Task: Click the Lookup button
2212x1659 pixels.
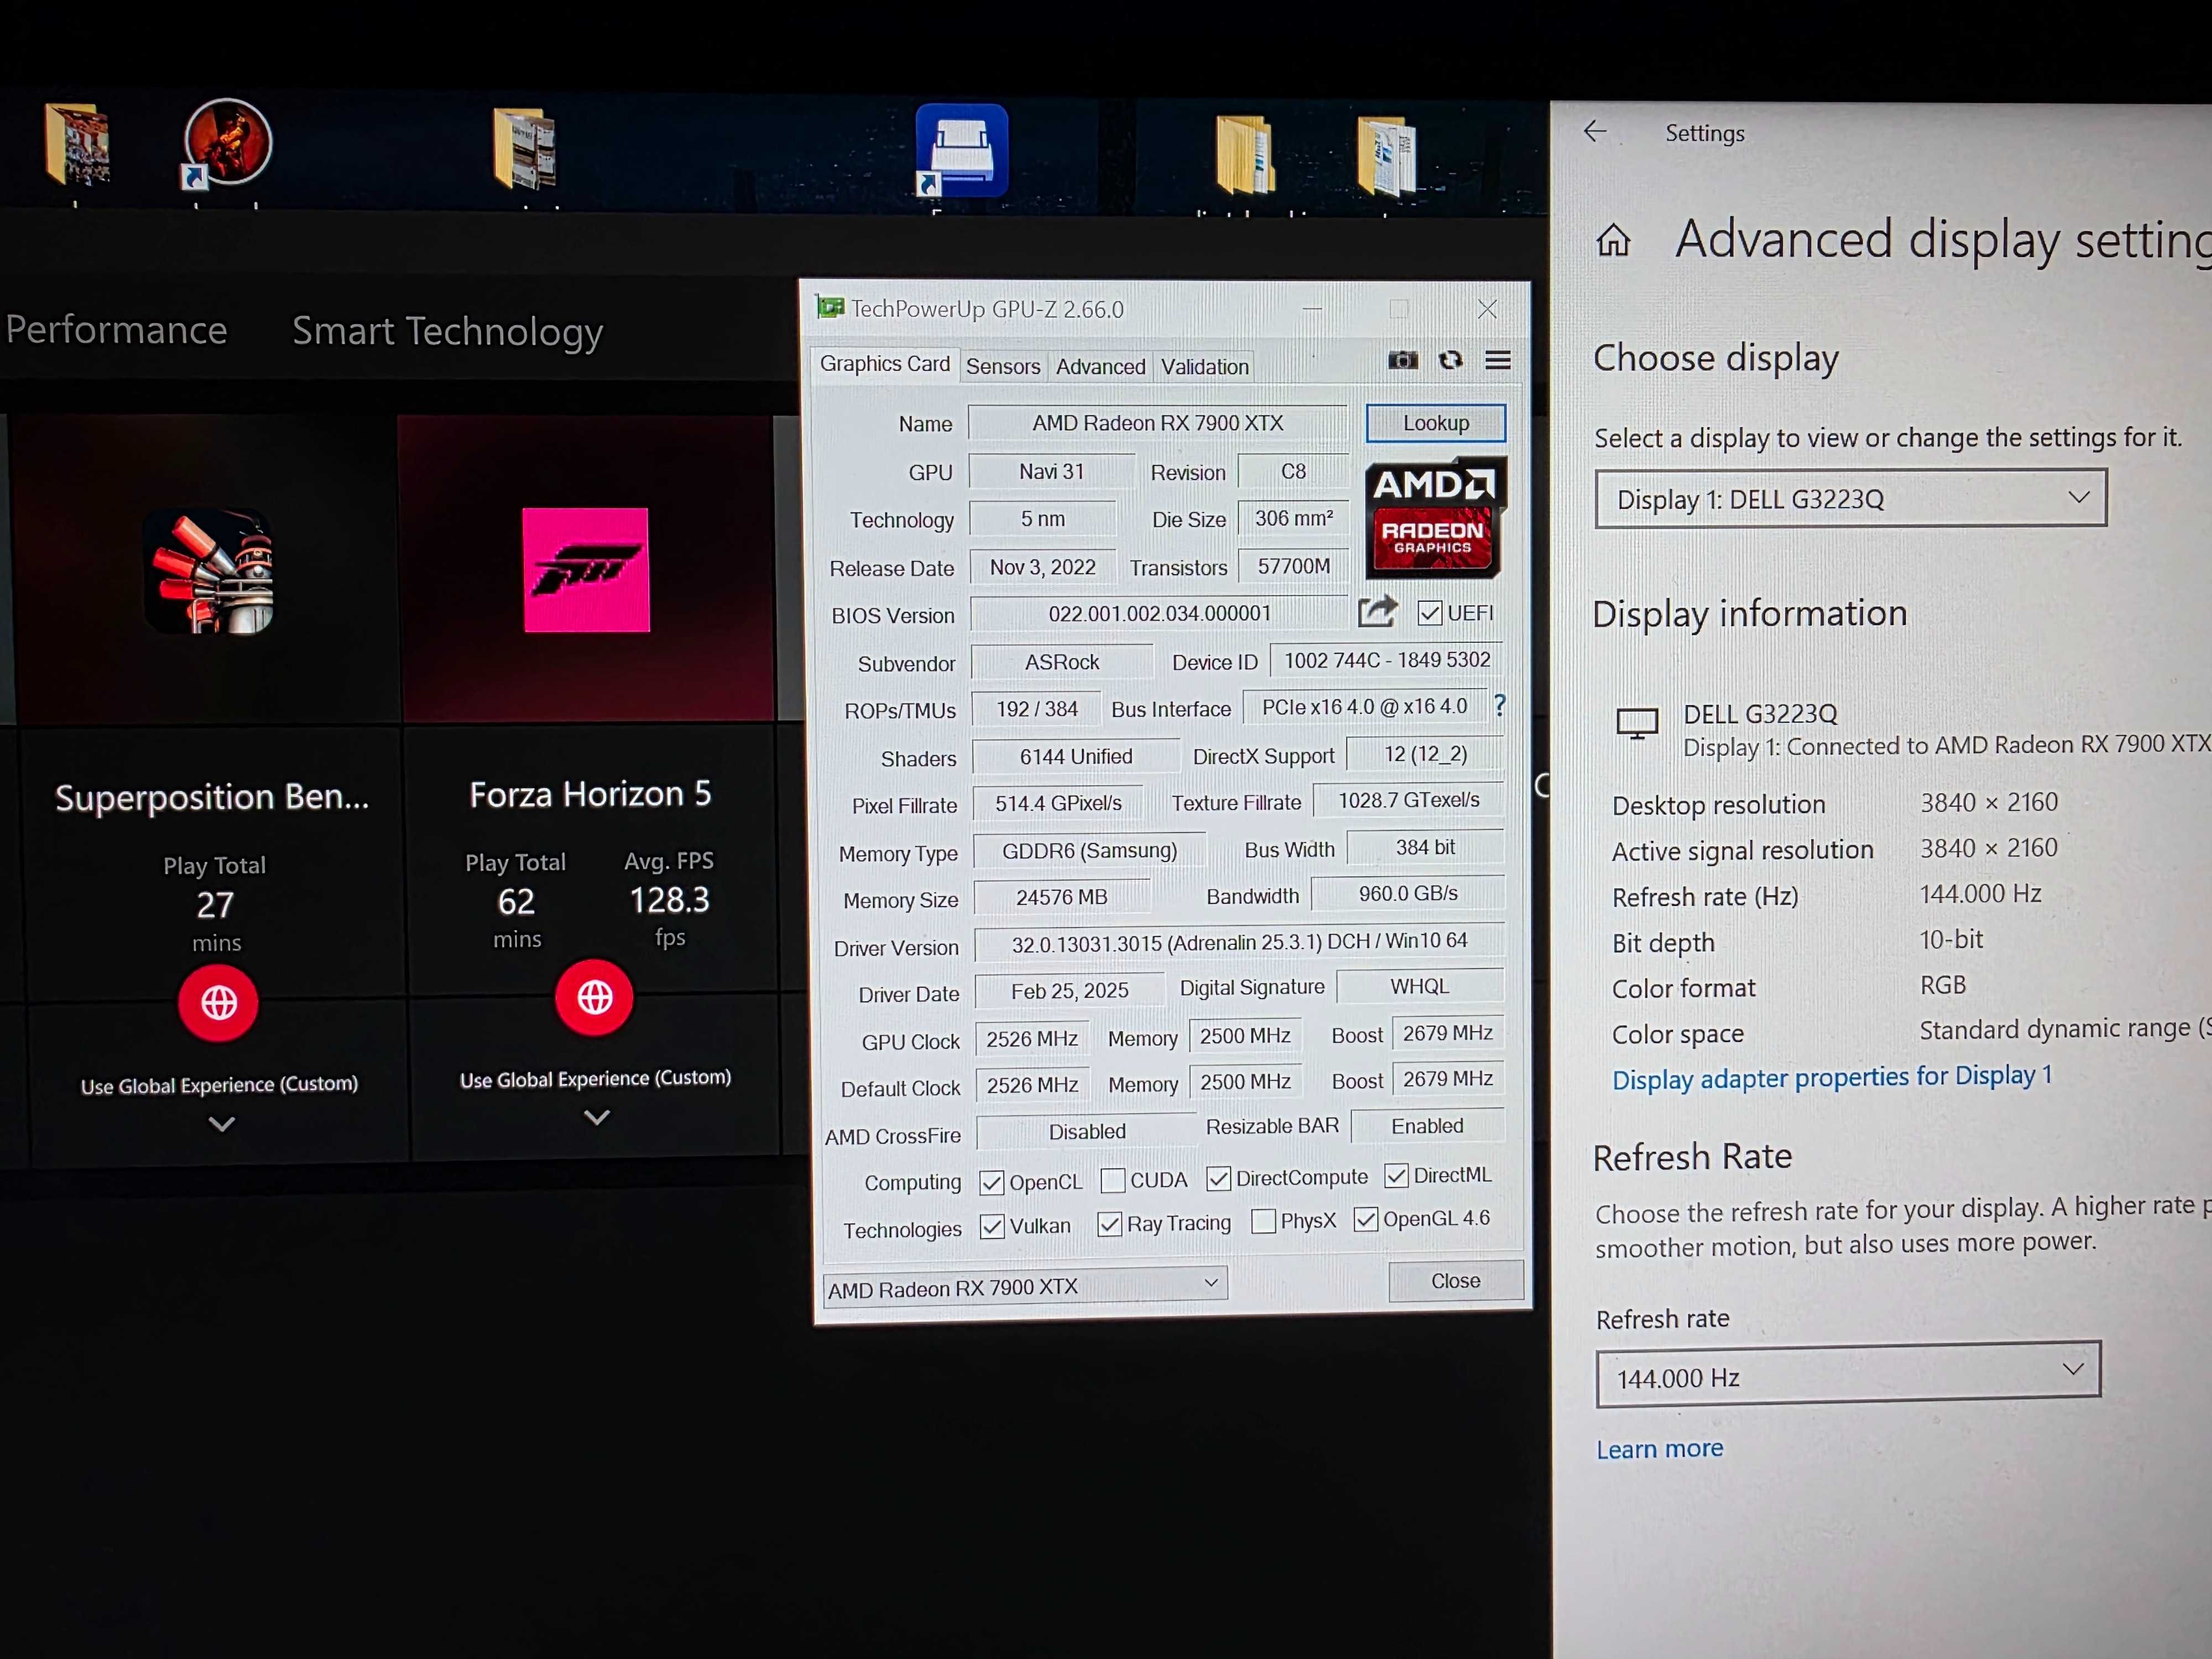Action: coord(1435,422)
